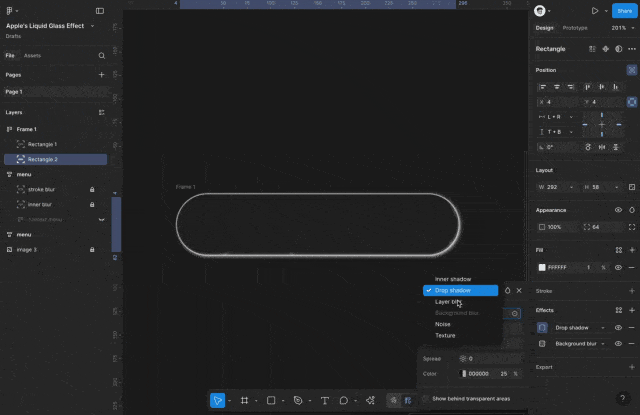Add a new page with plus icon
Image resolution: width=640 pixels, height=415 pixels.
pos(101,75)
